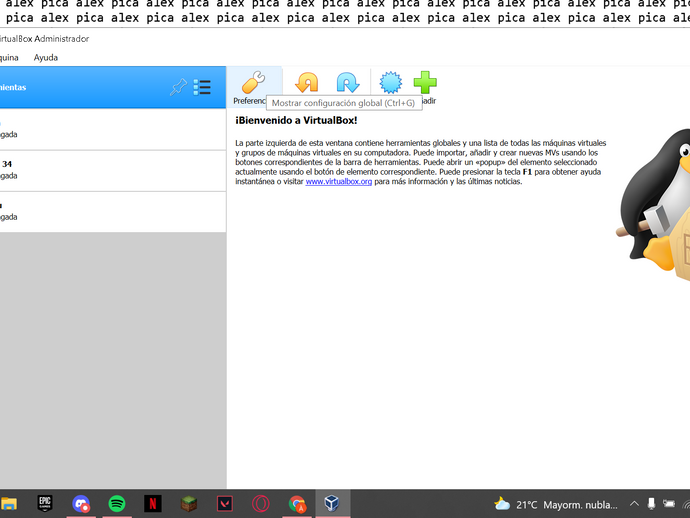The image size is (690, 518).
Task: Open Preferencias with the wrench icon
Action: point(254,87)
